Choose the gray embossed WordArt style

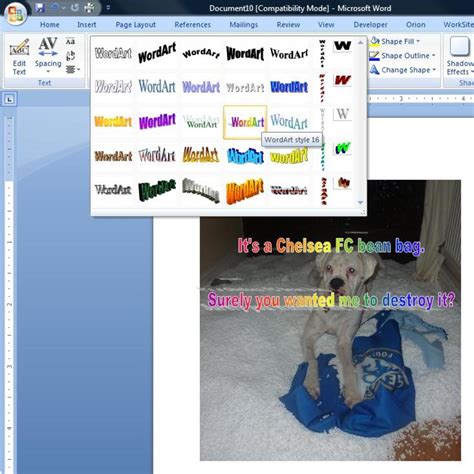coord(245,87)
